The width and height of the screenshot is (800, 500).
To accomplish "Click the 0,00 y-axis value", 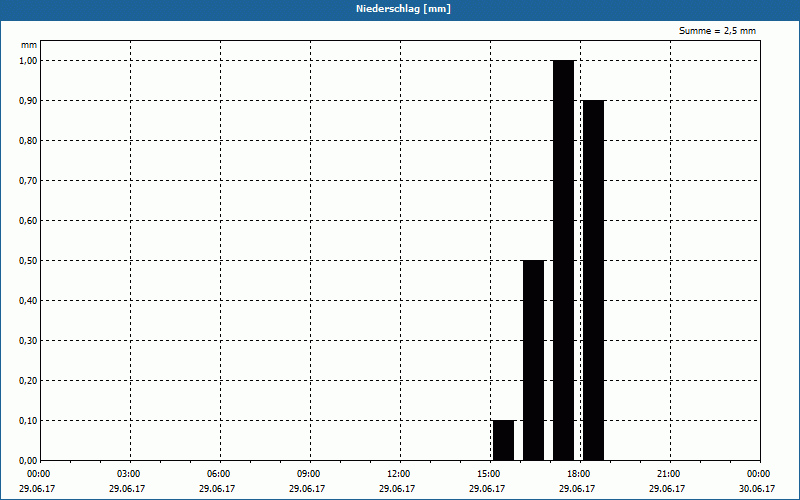I will click(x=28, y=461).
